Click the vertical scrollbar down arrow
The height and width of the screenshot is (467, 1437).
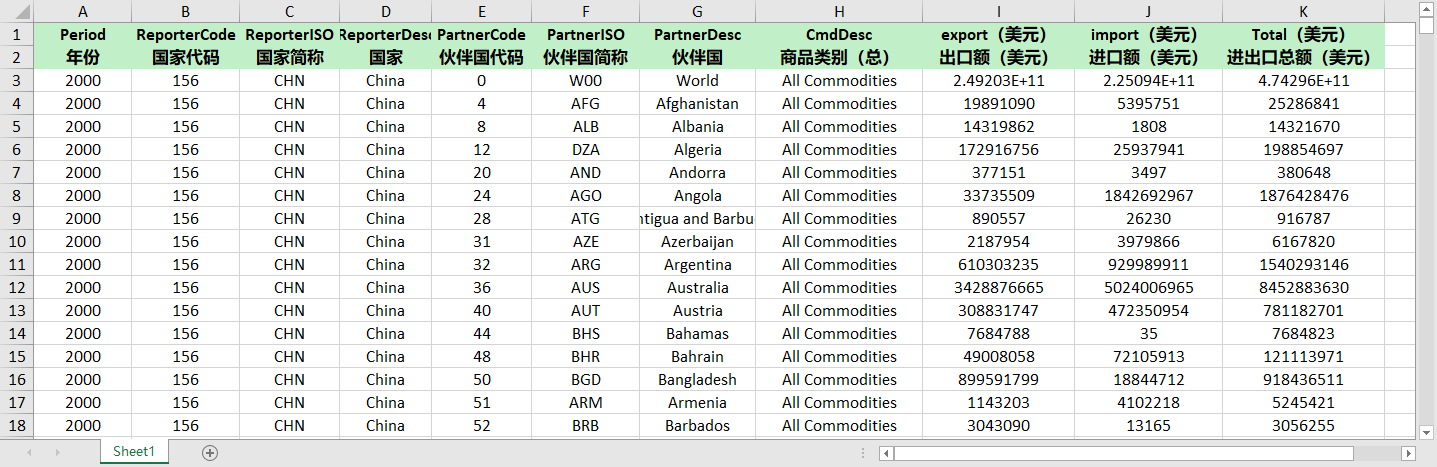pos(1426,432)
